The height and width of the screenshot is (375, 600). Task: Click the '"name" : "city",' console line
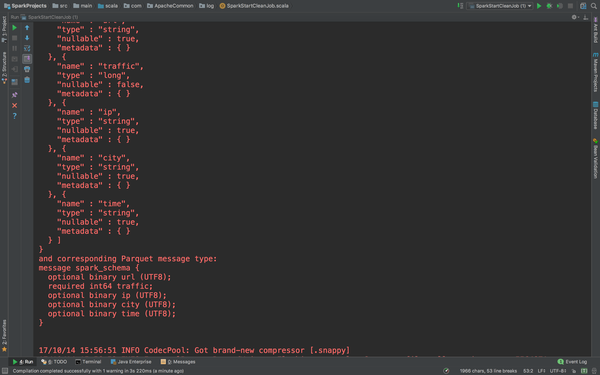click(x=93, y=158)
